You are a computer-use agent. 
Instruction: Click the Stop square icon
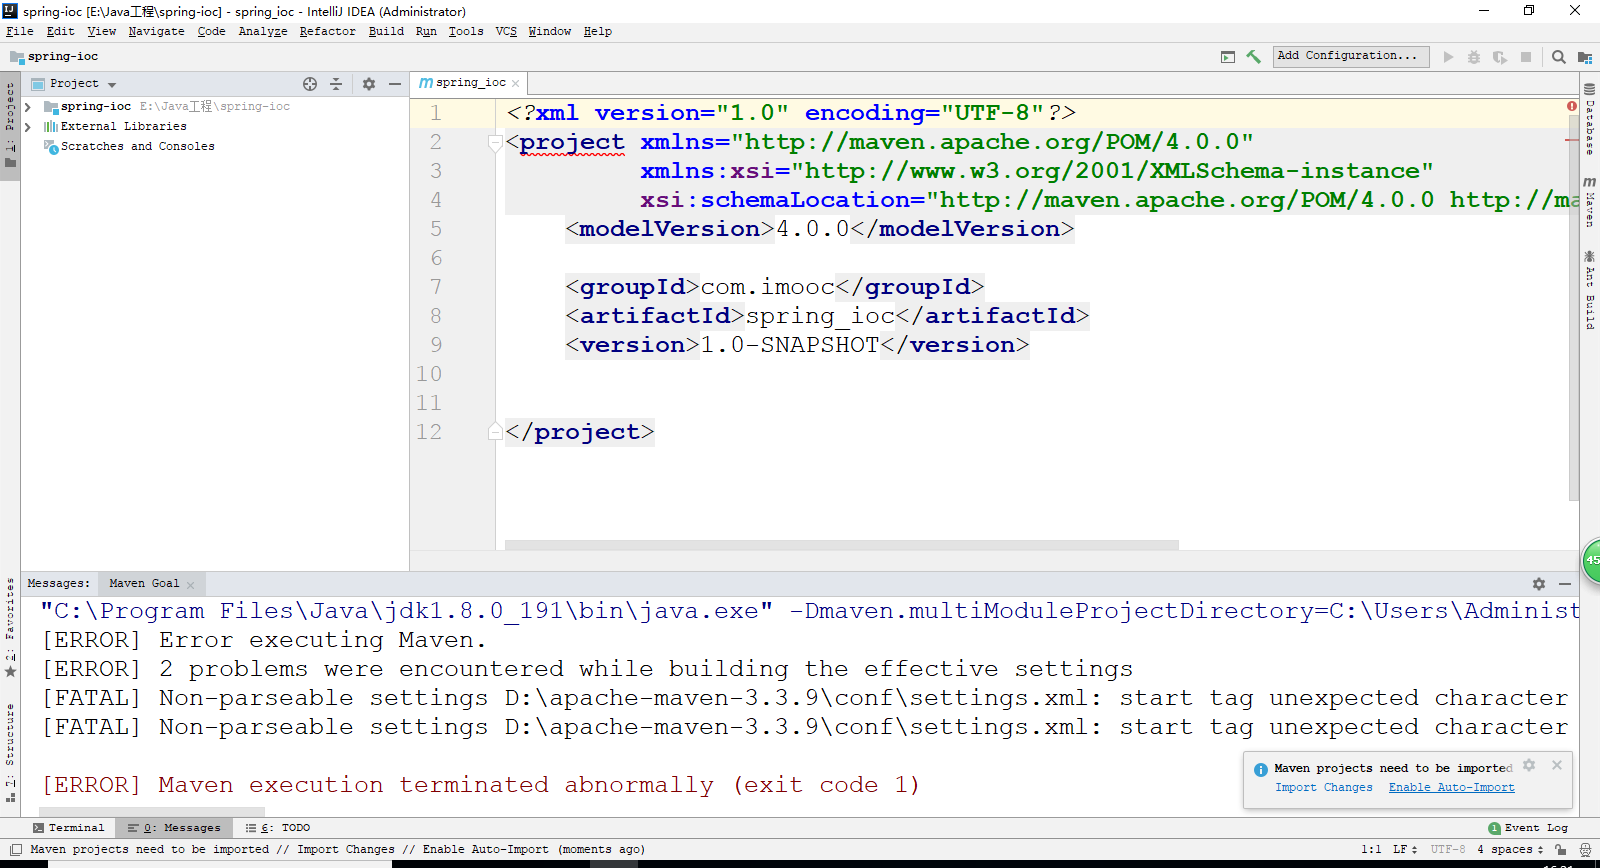[1526, 57]
